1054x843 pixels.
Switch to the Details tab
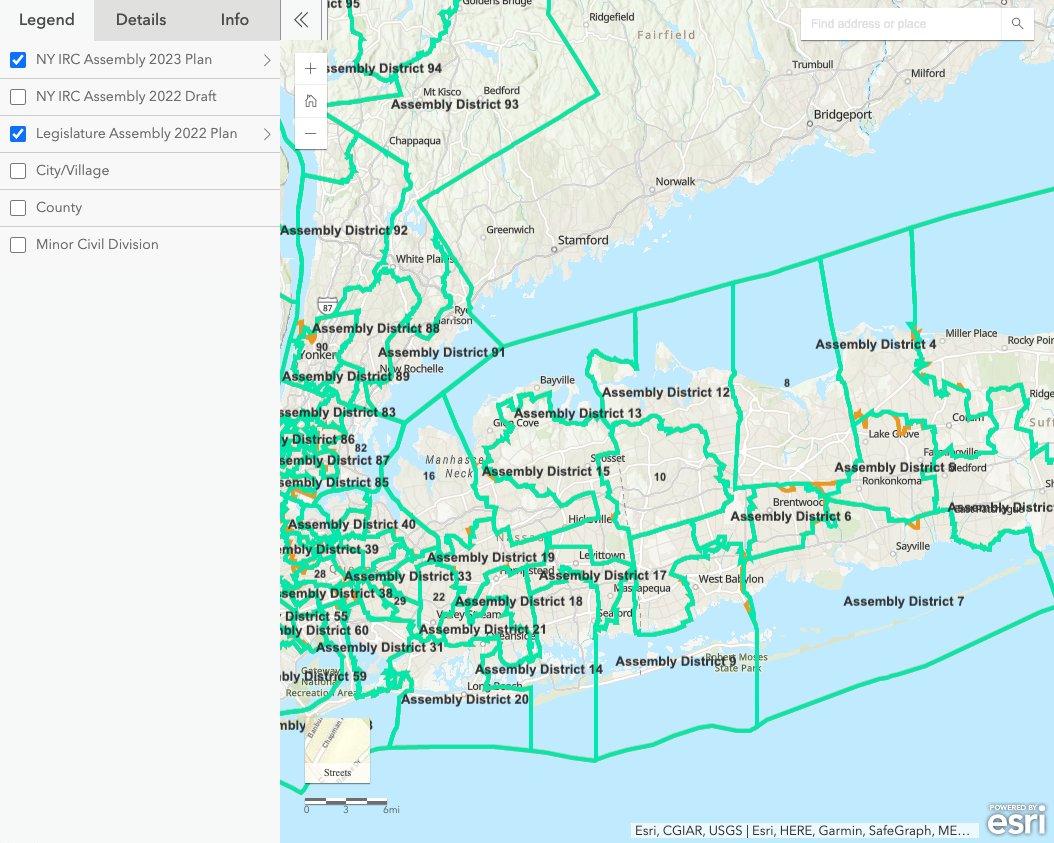(x=140, y=19)
